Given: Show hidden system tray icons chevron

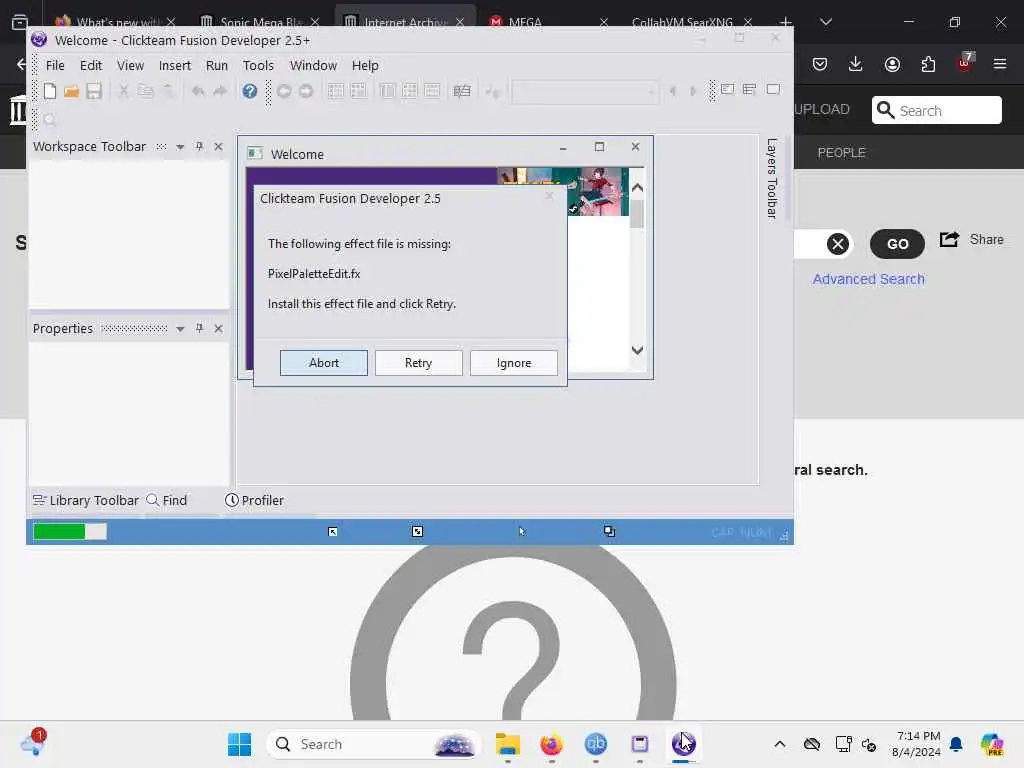Looking at the screenshot, I should tap(780, 744).
